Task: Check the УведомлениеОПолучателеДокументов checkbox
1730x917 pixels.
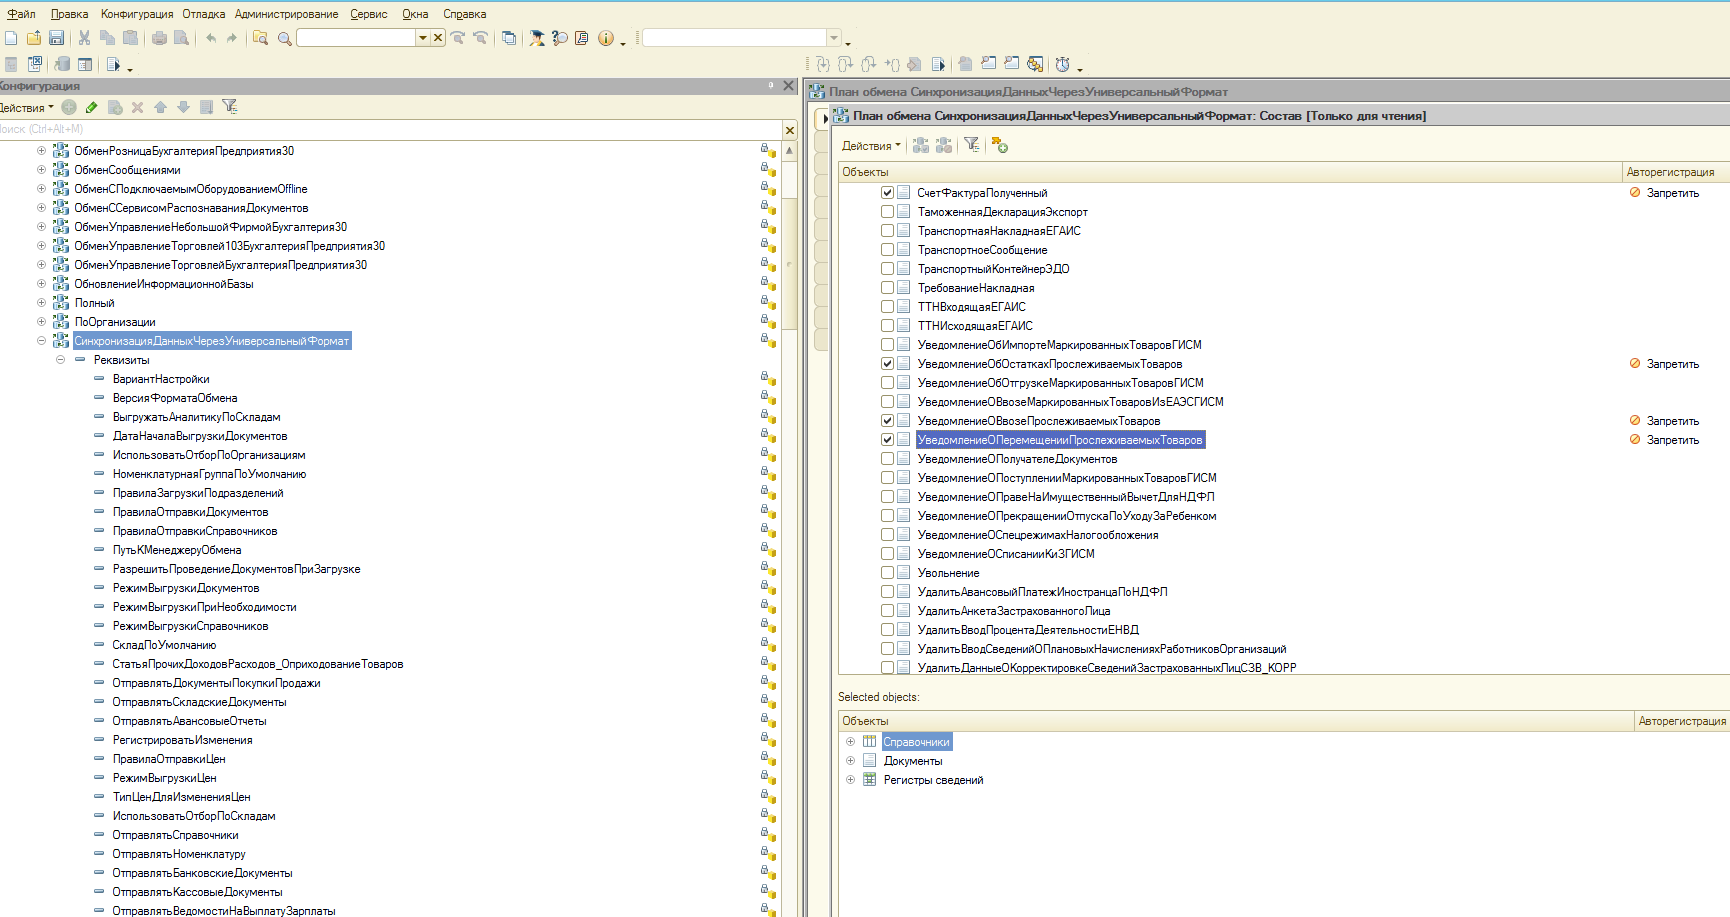Action: pos(887,459)
